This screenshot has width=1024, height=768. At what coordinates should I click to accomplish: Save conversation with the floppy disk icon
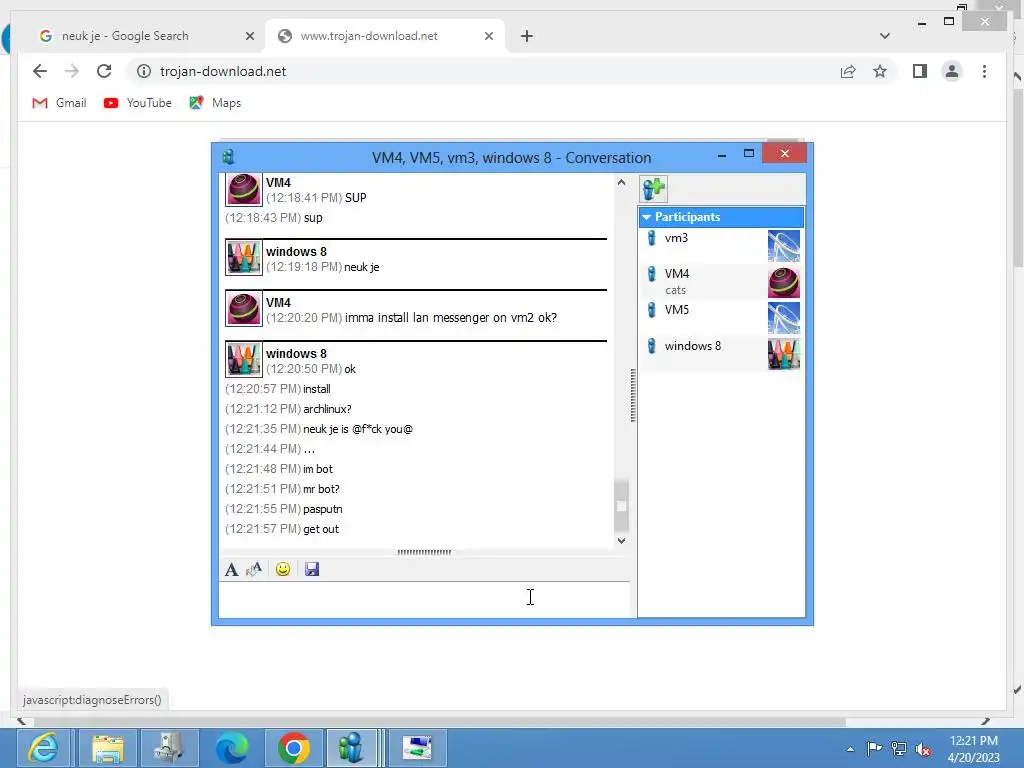click(312, 569)
